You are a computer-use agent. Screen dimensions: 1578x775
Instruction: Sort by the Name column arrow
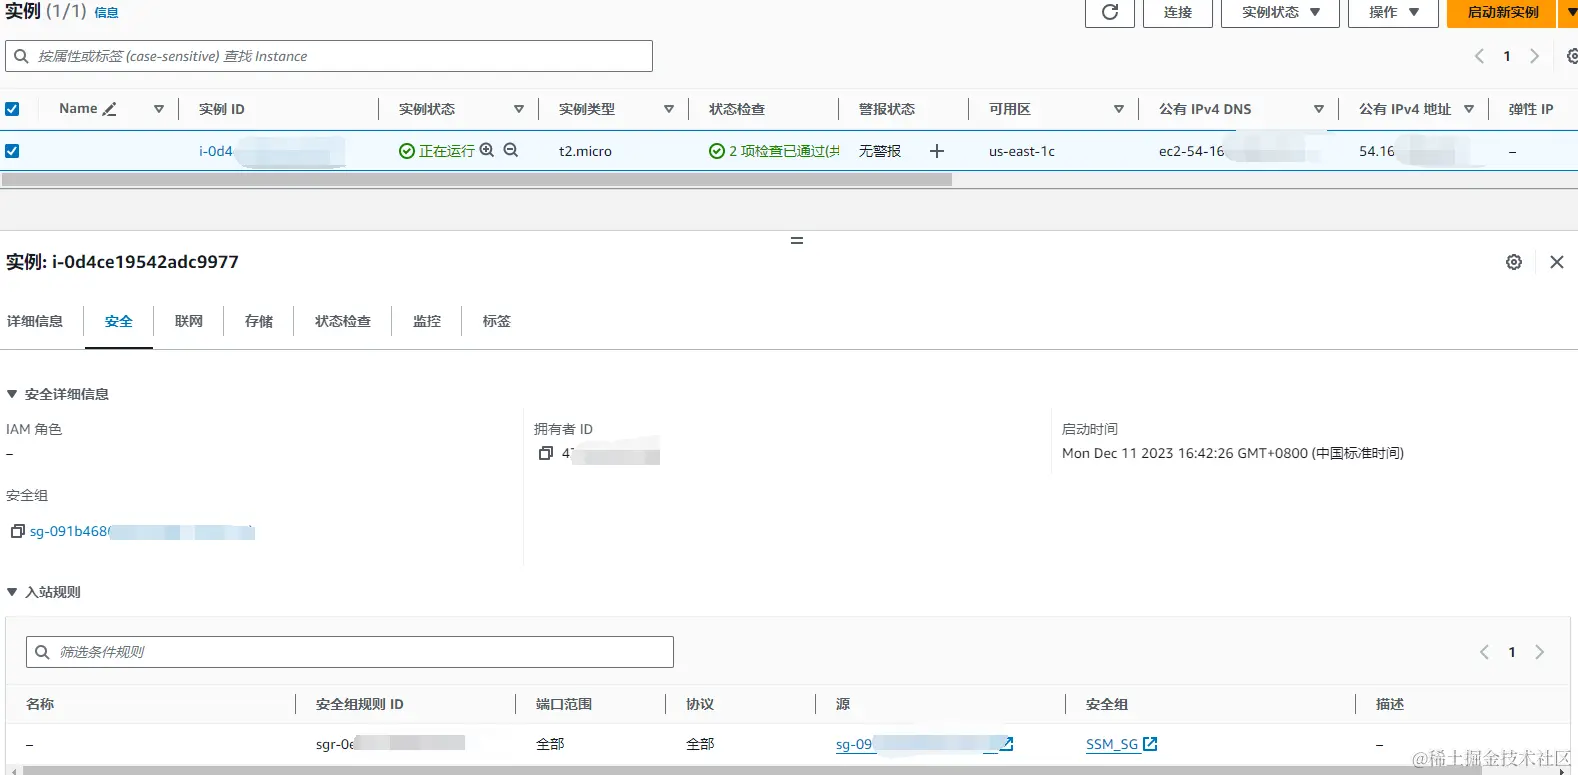159,109
